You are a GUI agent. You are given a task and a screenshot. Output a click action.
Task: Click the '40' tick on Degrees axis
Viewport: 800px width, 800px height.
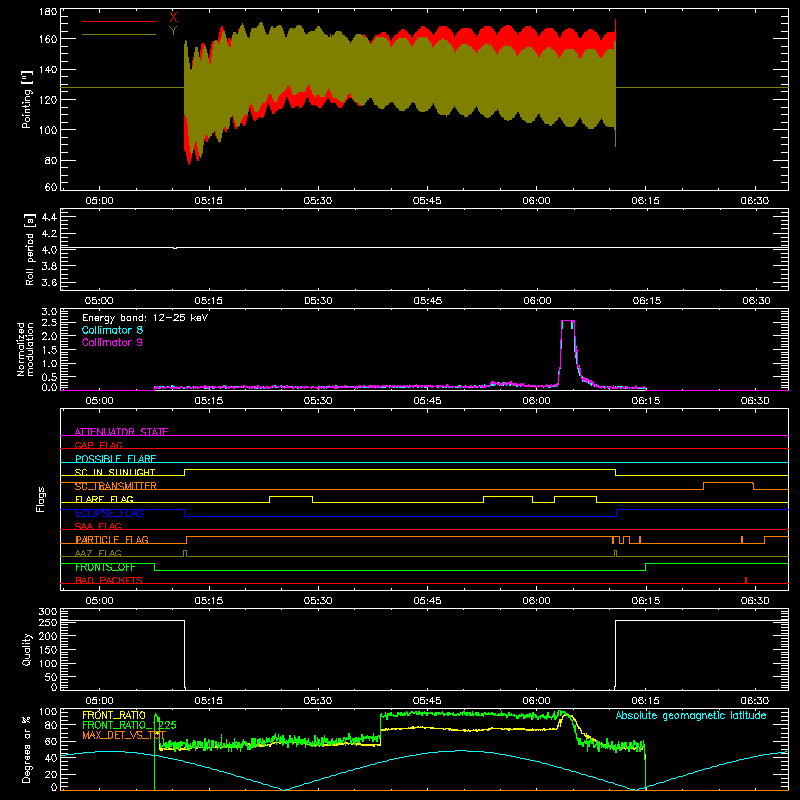pos(51,759)
